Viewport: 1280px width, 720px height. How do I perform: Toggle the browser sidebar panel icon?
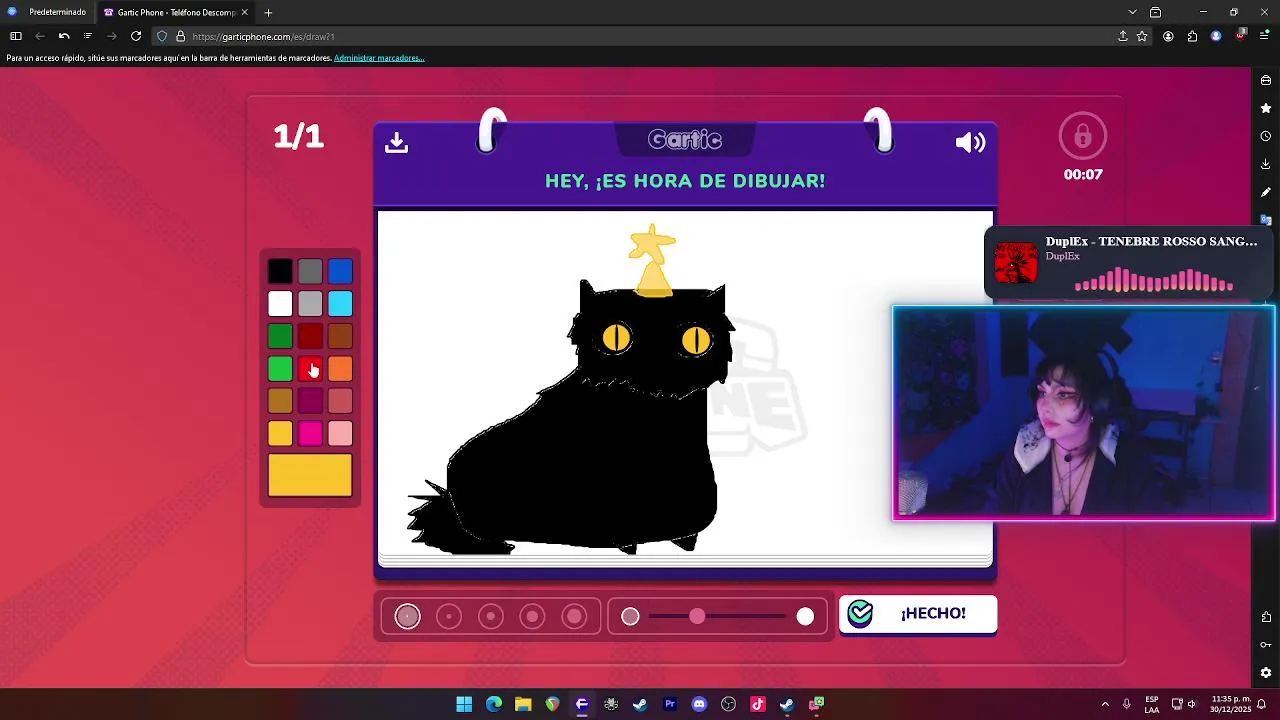pyautogui.click(x=16, y=36)
